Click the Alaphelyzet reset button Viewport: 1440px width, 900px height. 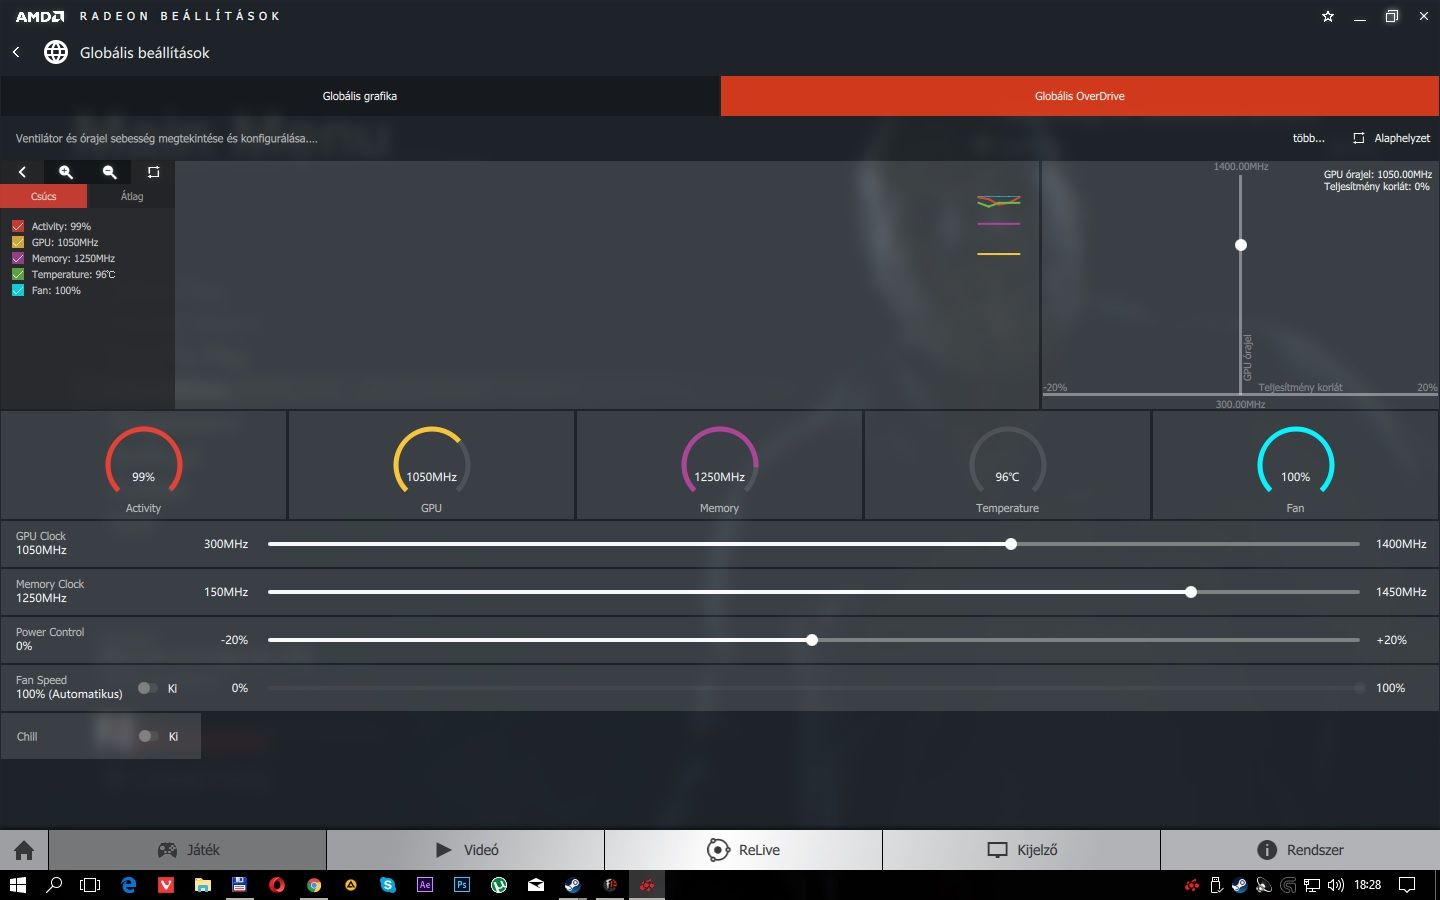coord(1392,138)
